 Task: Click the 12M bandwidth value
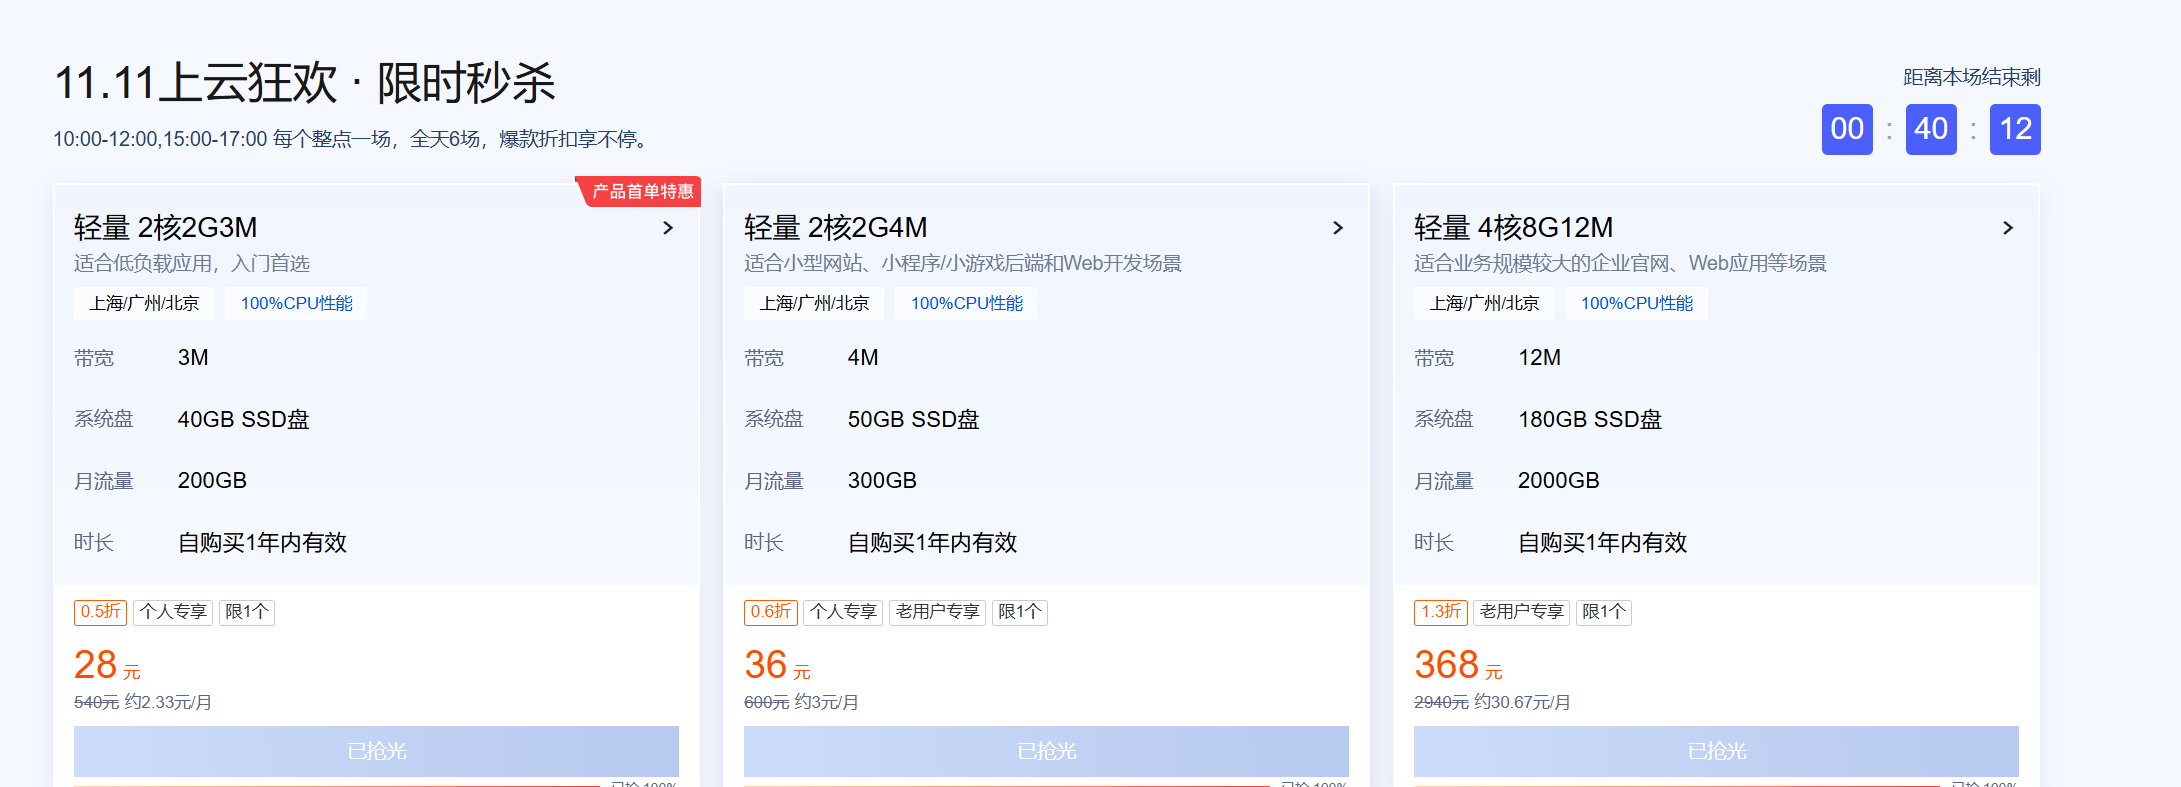coord(1539,358)
